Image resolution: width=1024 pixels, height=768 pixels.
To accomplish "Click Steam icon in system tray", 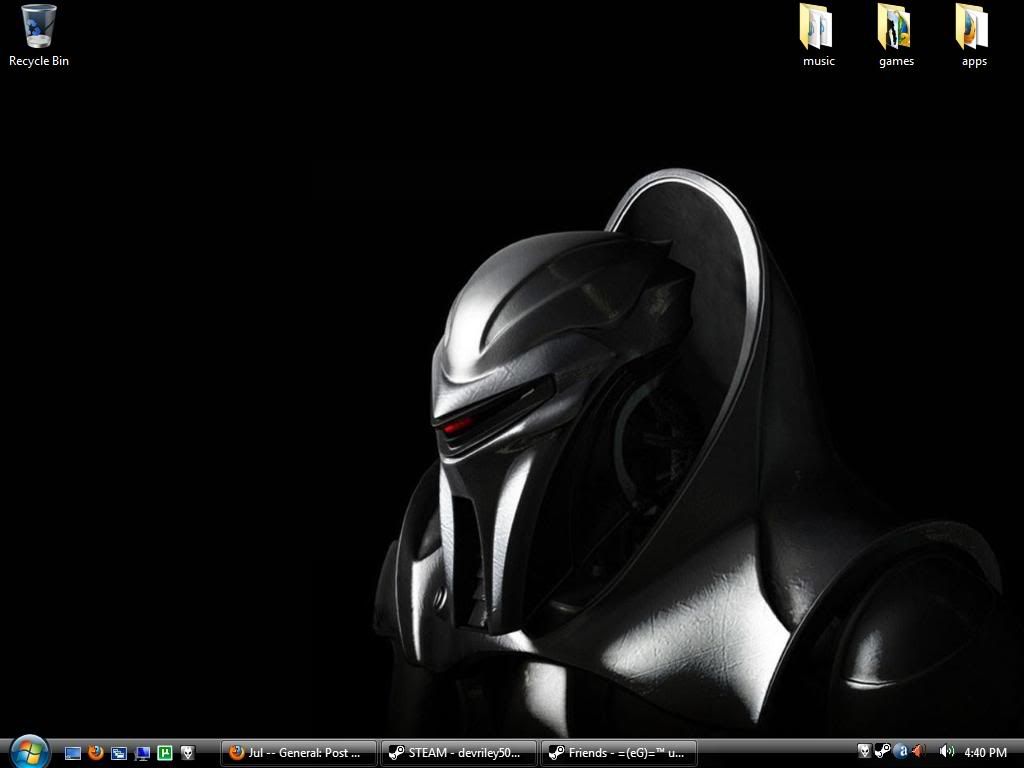I will coord(882,751).
